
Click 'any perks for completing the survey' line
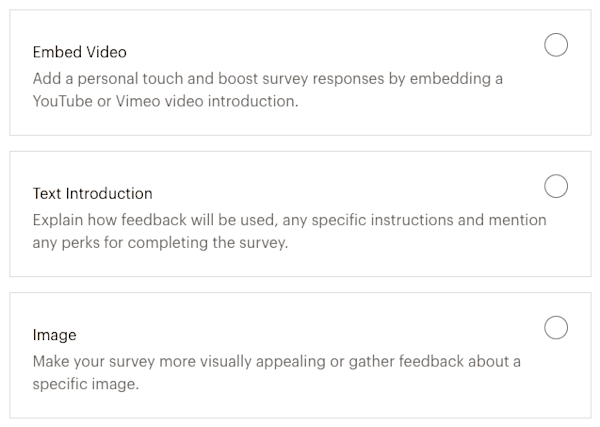(x=160, y=243)
